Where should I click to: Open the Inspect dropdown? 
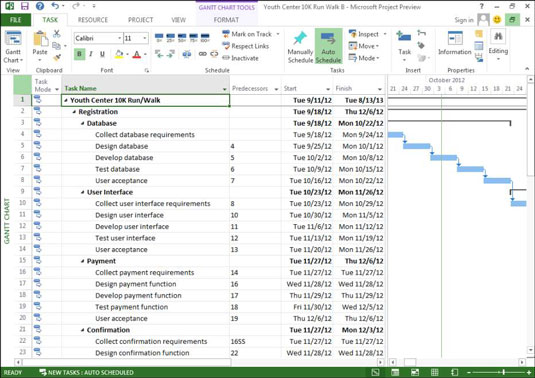[x=367, y=34]
